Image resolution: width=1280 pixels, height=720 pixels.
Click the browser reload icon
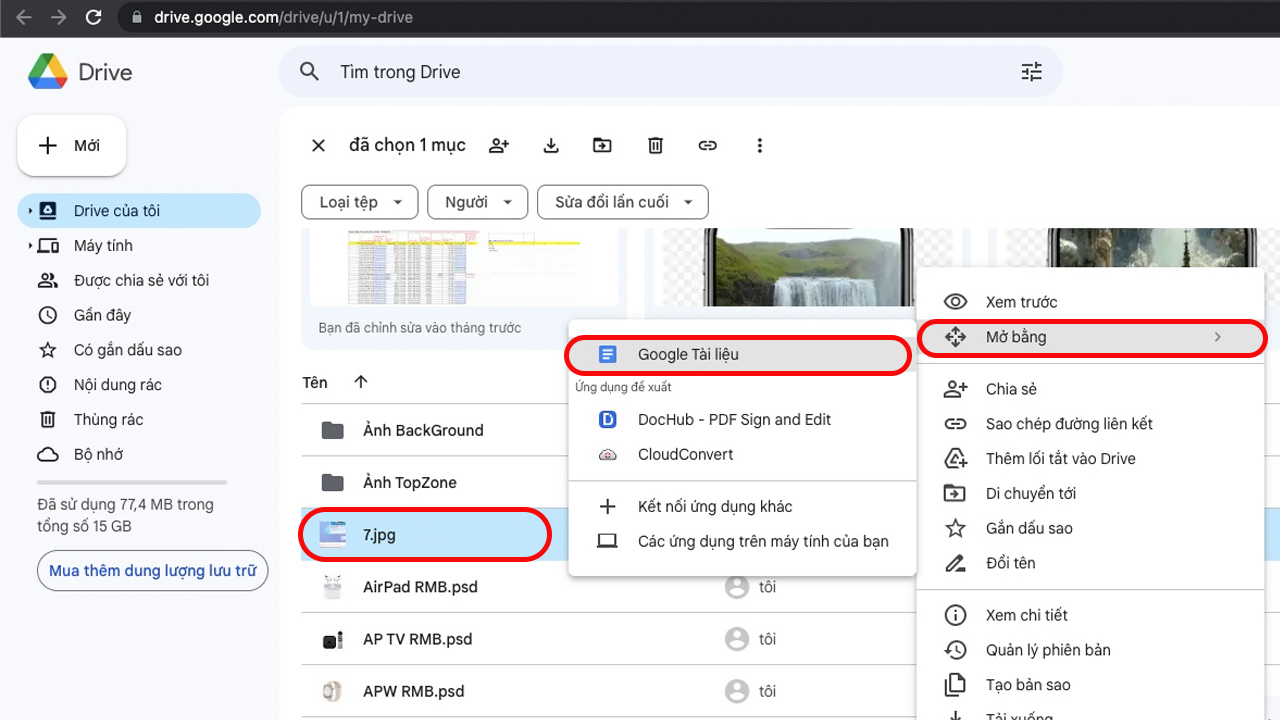point(93,17)
